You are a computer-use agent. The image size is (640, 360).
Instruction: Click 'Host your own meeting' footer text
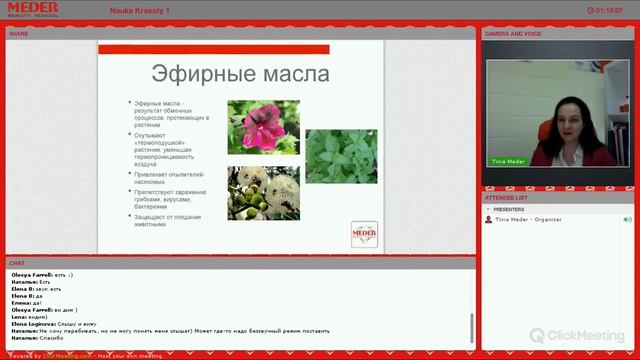130,356
